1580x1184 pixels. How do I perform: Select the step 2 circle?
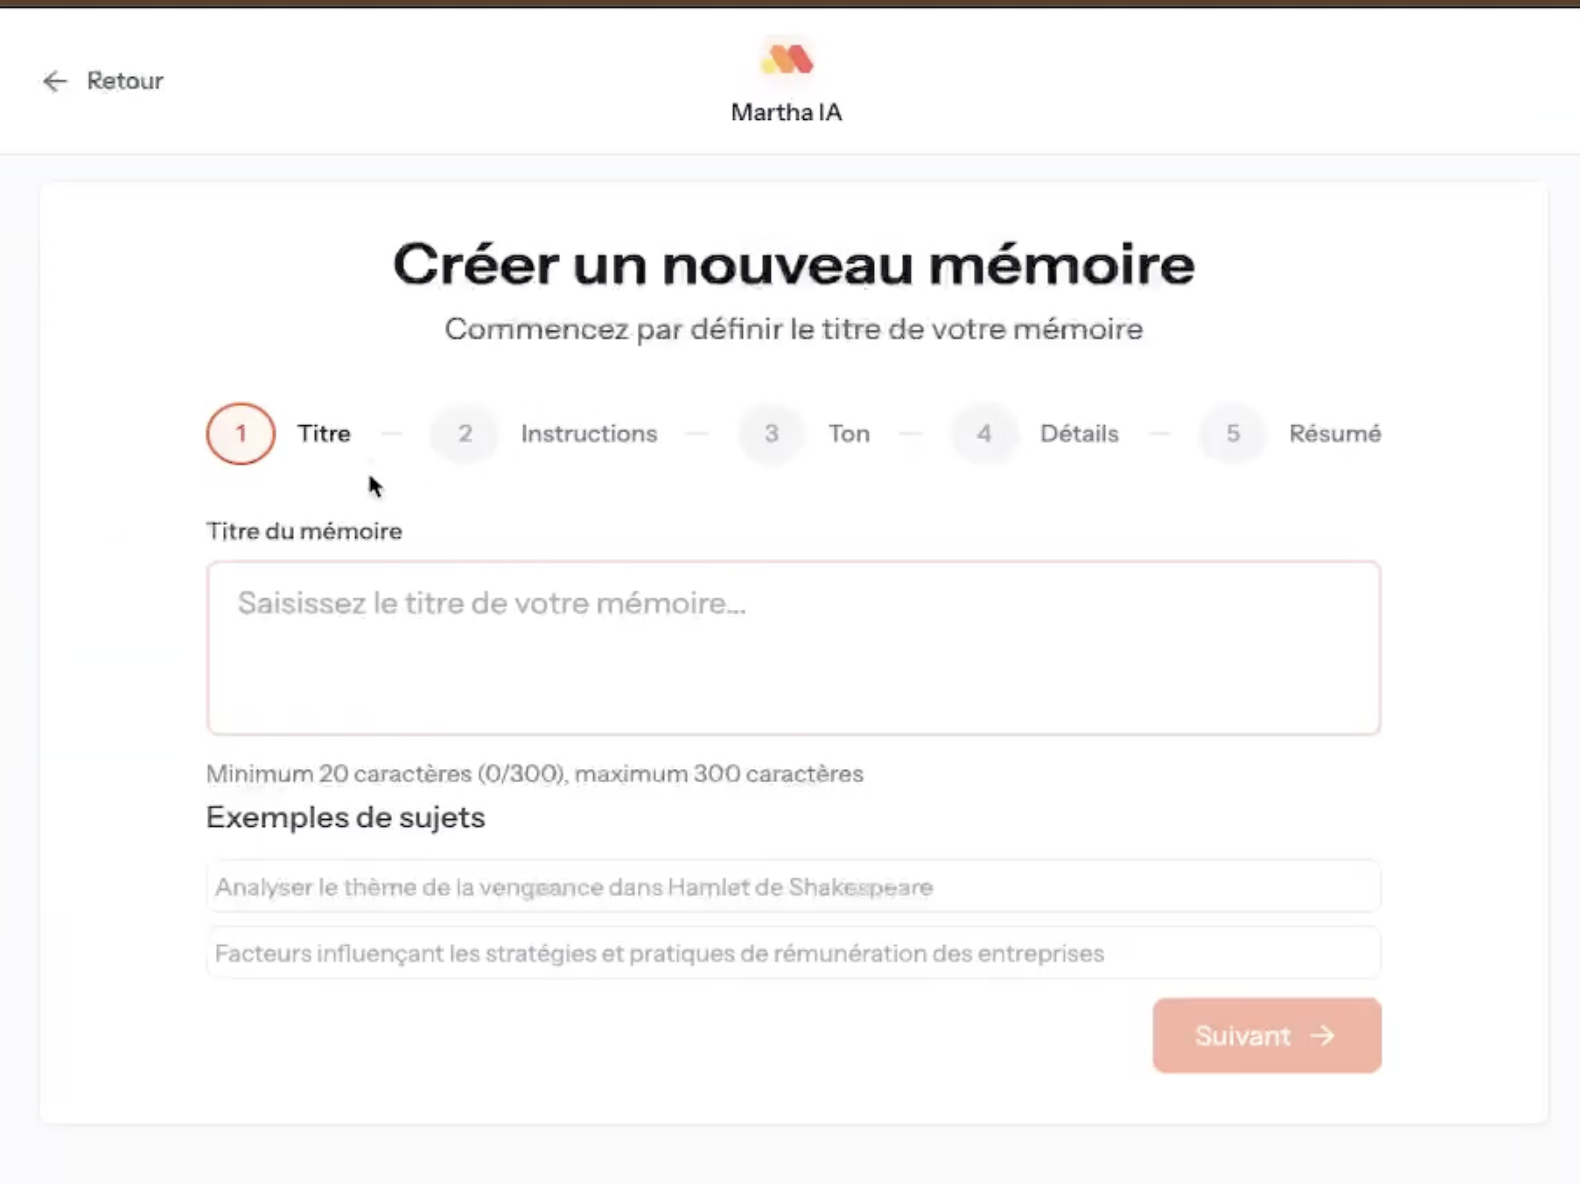(x=465, y=434)
